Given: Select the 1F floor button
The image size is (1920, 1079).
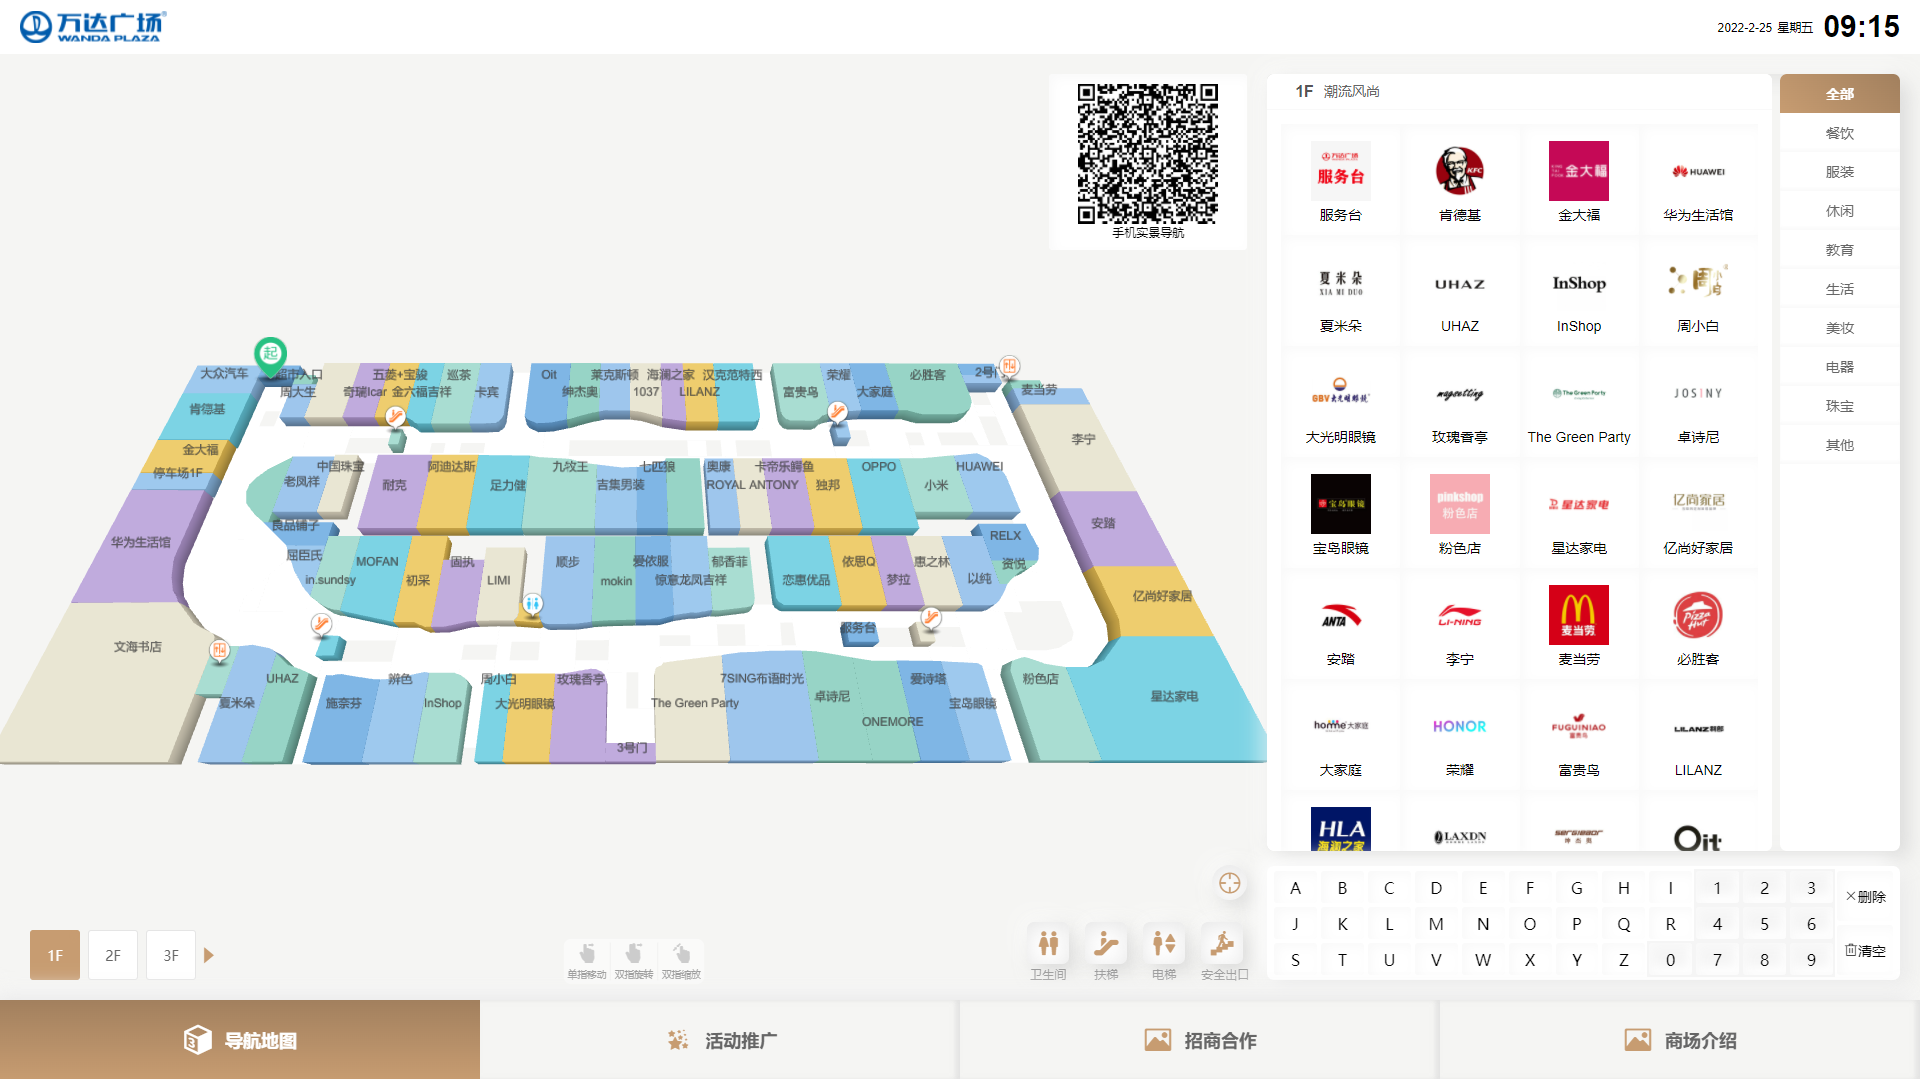Looking at the screenshot, I should (55, 955).
